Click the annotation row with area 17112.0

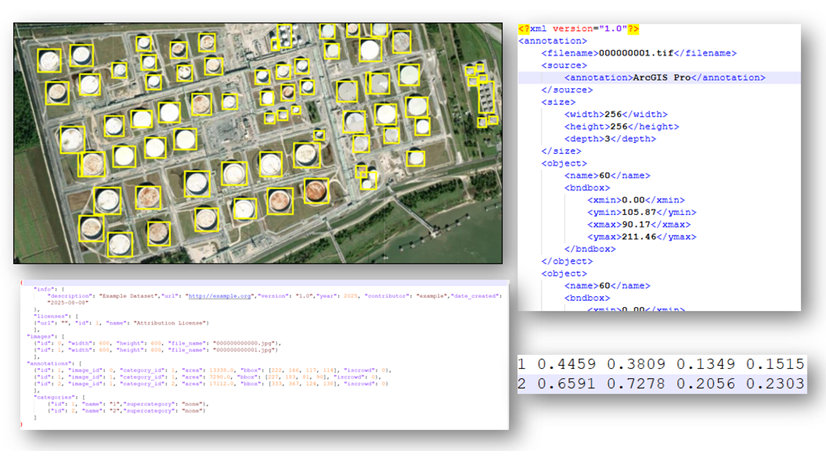point(211,384)
